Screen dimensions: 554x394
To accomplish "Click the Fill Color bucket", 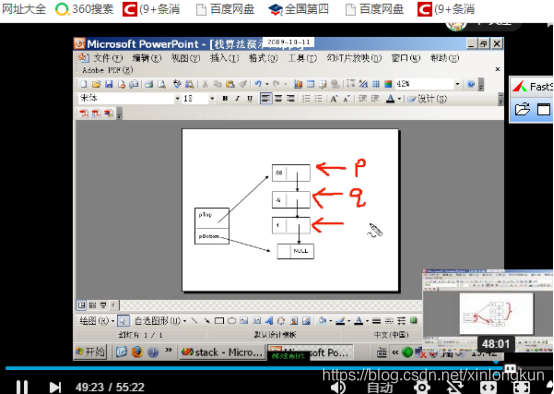I will coord(322,321).
